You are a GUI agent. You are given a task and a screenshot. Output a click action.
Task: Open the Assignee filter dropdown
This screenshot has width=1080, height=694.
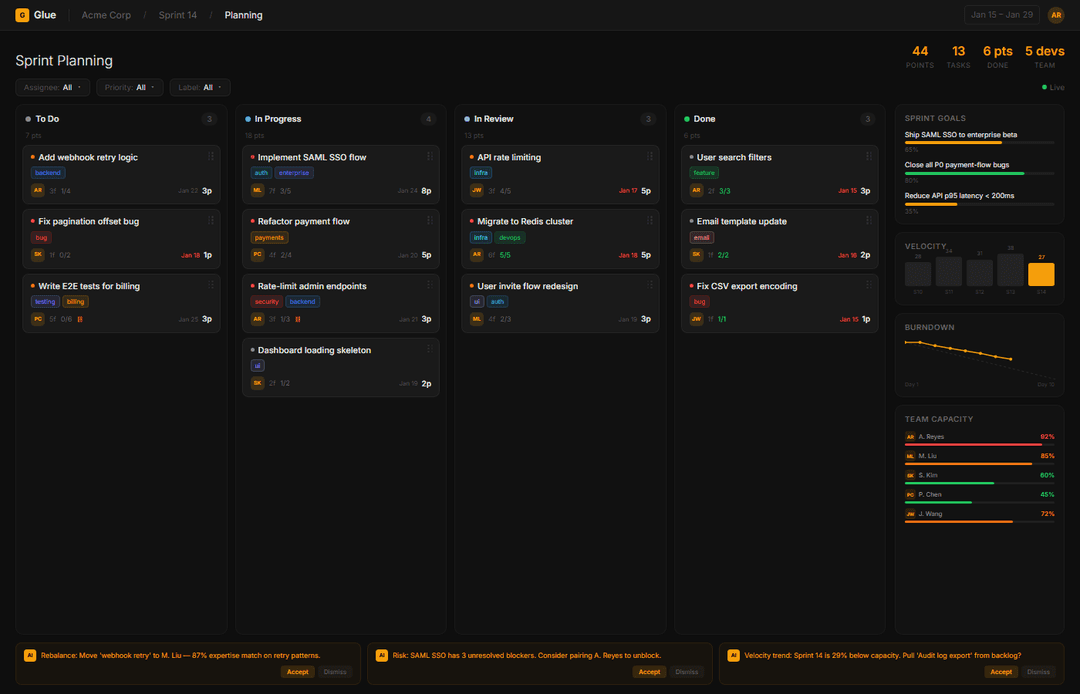coord(52,87)
